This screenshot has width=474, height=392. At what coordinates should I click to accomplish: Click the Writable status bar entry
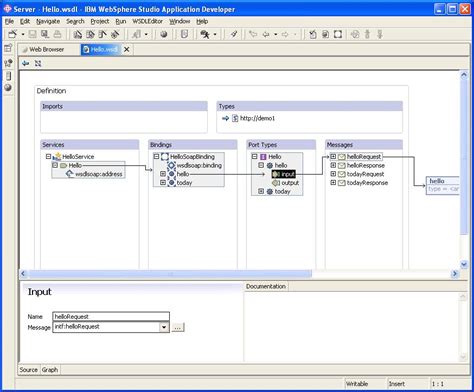[357, 384]
